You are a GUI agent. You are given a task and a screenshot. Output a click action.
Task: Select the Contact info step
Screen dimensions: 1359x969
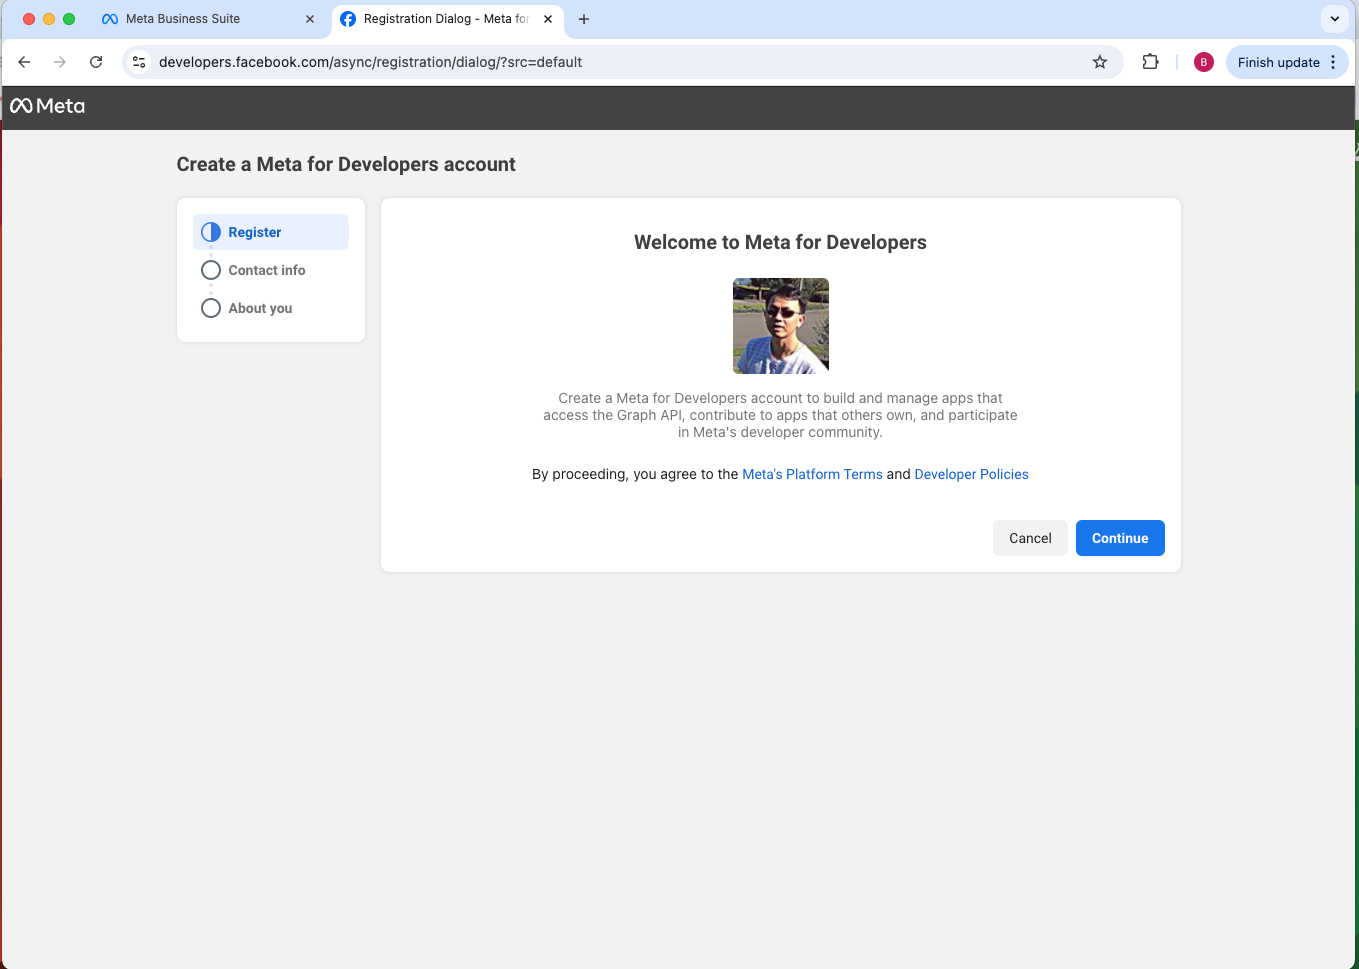(266, 270)
